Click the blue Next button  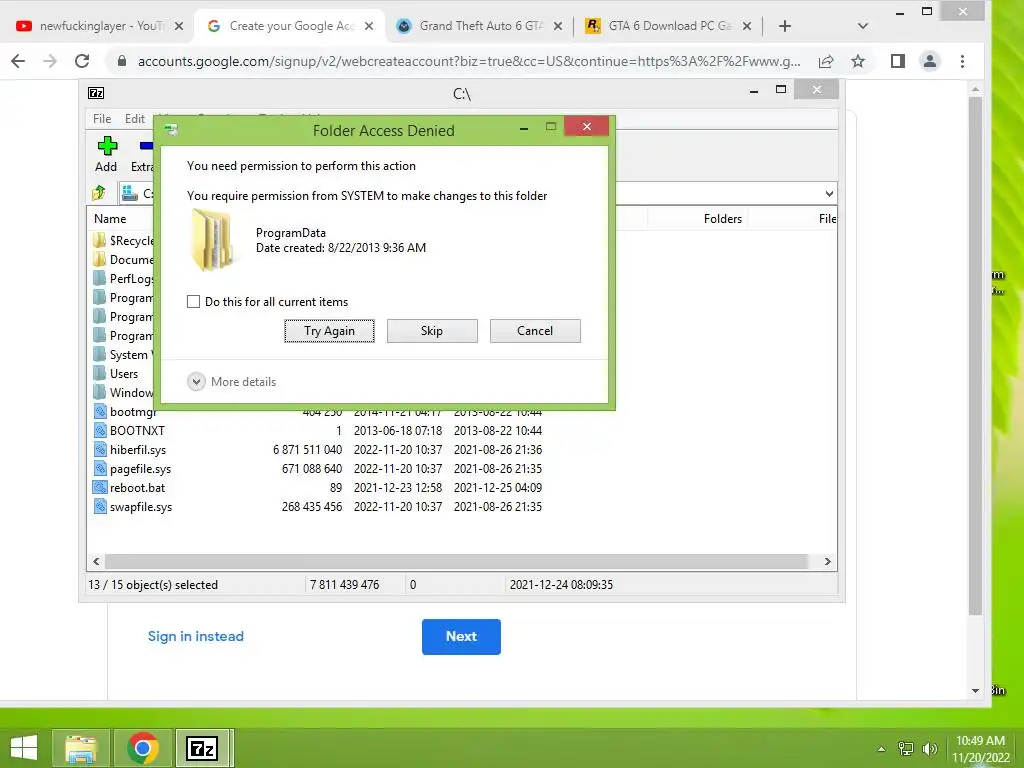click(461, 637)
